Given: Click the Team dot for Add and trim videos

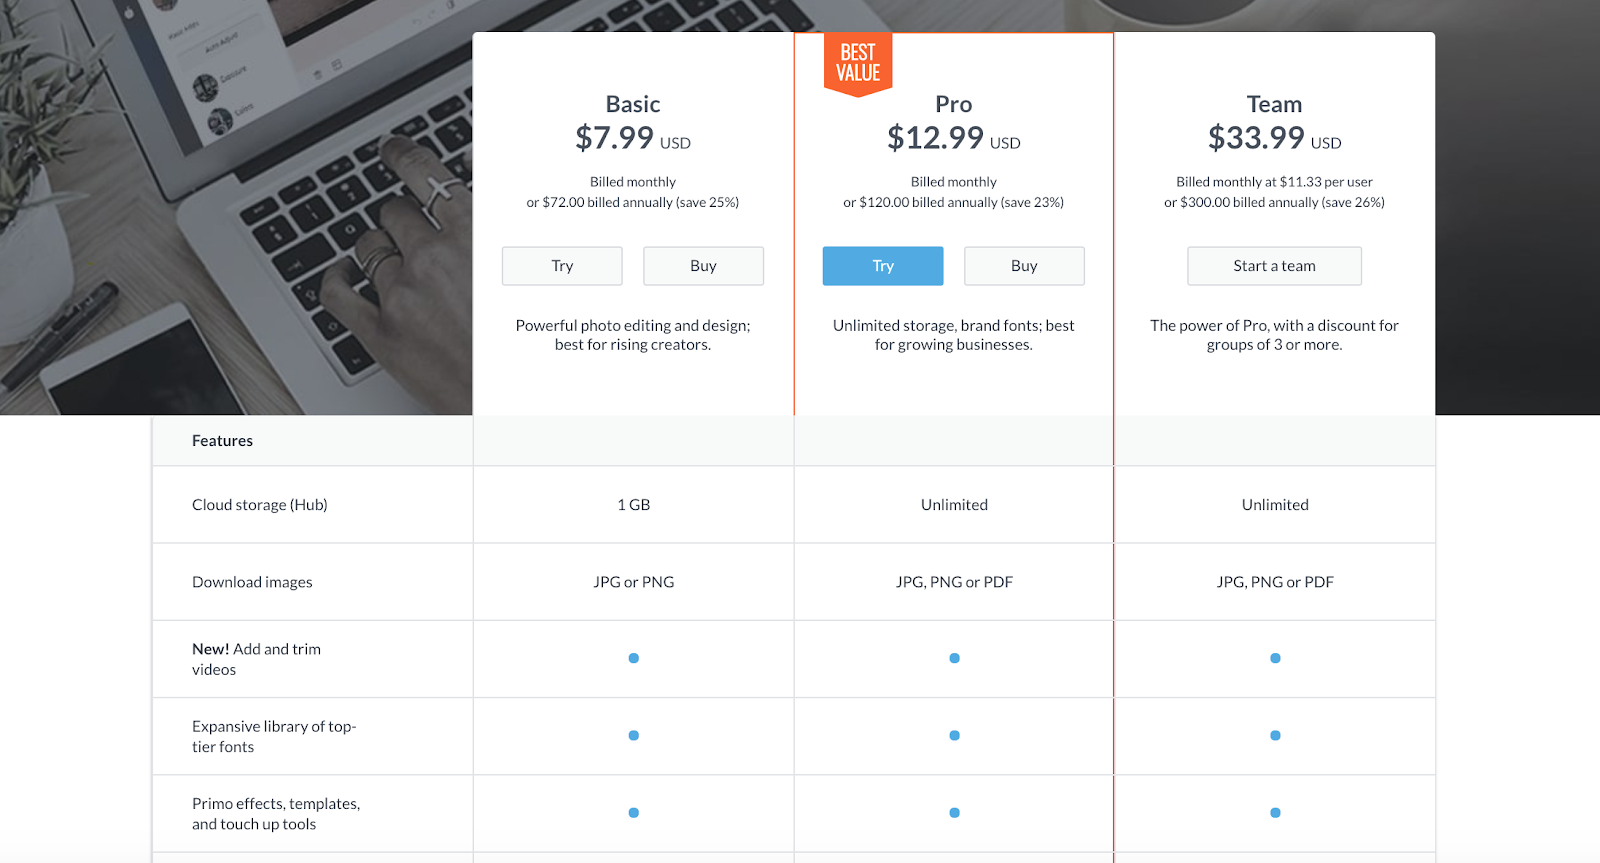Looking at the screenshot, I should pos(1275,658).
